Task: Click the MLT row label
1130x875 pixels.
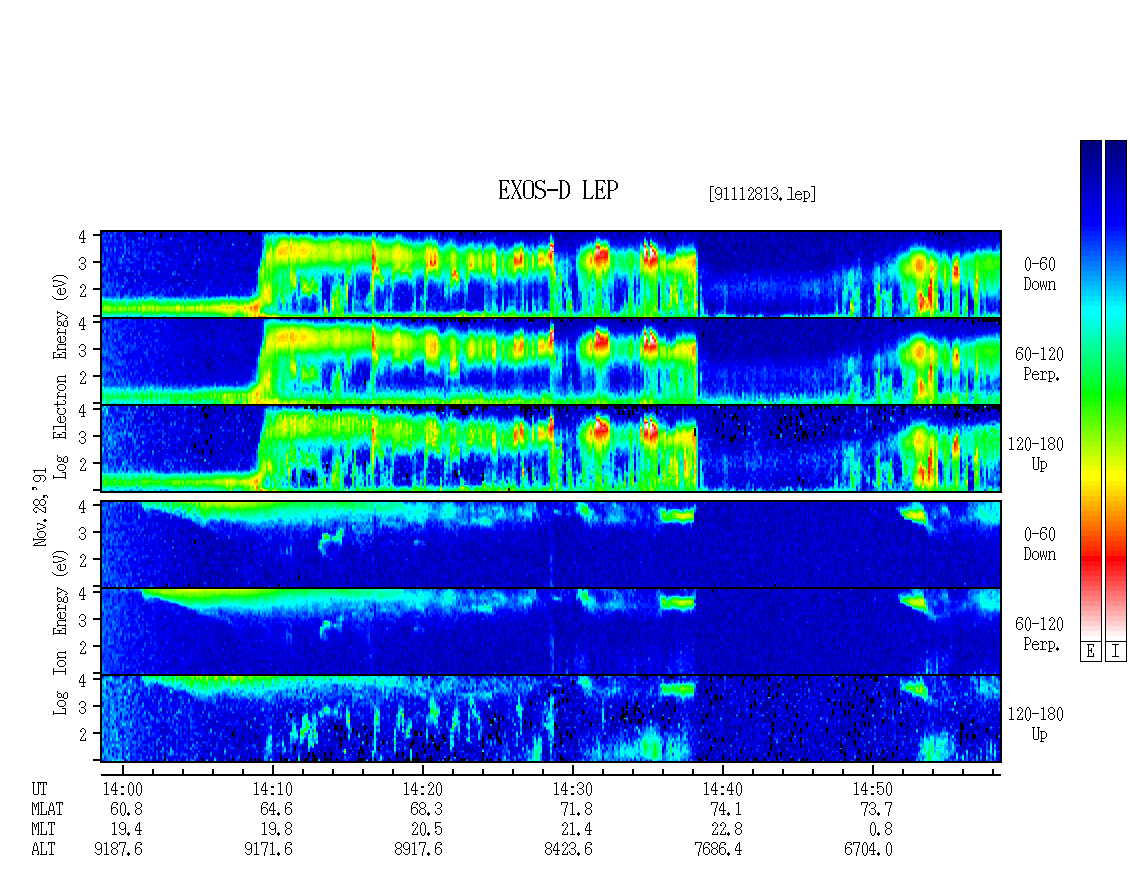Action: pyautogui.click(x=43, y=830)
